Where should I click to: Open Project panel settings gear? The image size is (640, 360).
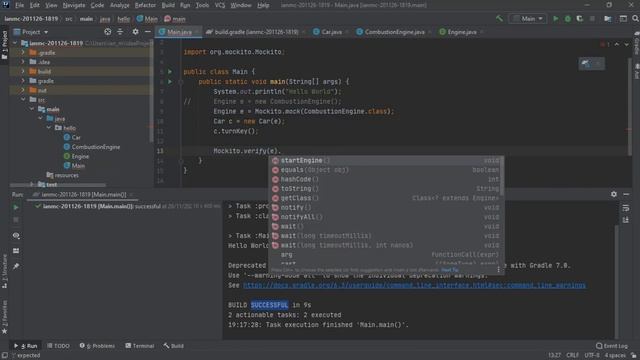[135, 32]
